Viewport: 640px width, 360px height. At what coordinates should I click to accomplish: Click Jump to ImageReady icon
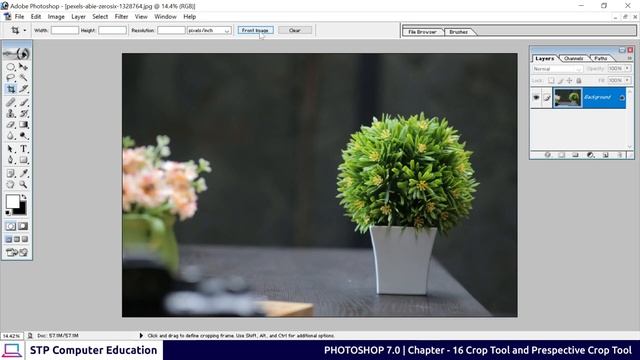click(17, 252)
